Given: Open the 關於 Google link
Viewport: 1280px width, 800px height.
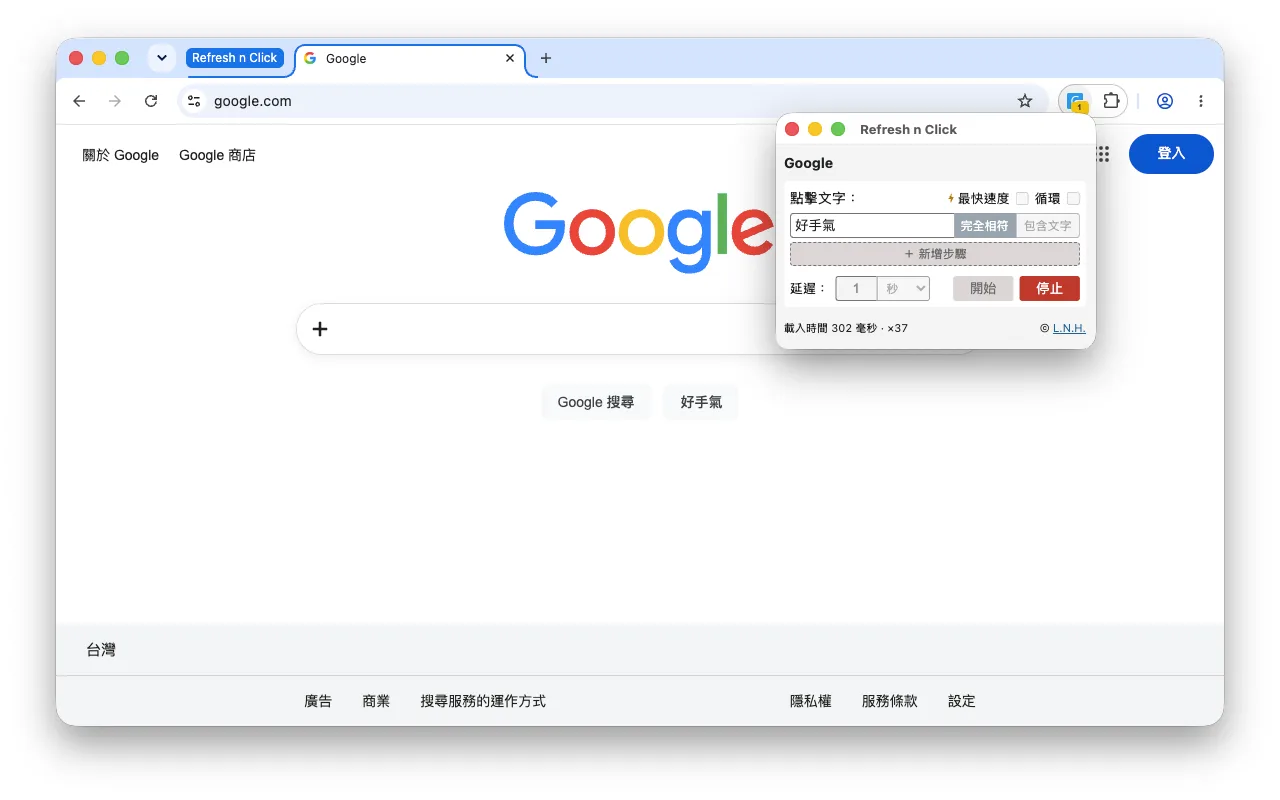Looking at the screenshot, I should pos(121,155).
